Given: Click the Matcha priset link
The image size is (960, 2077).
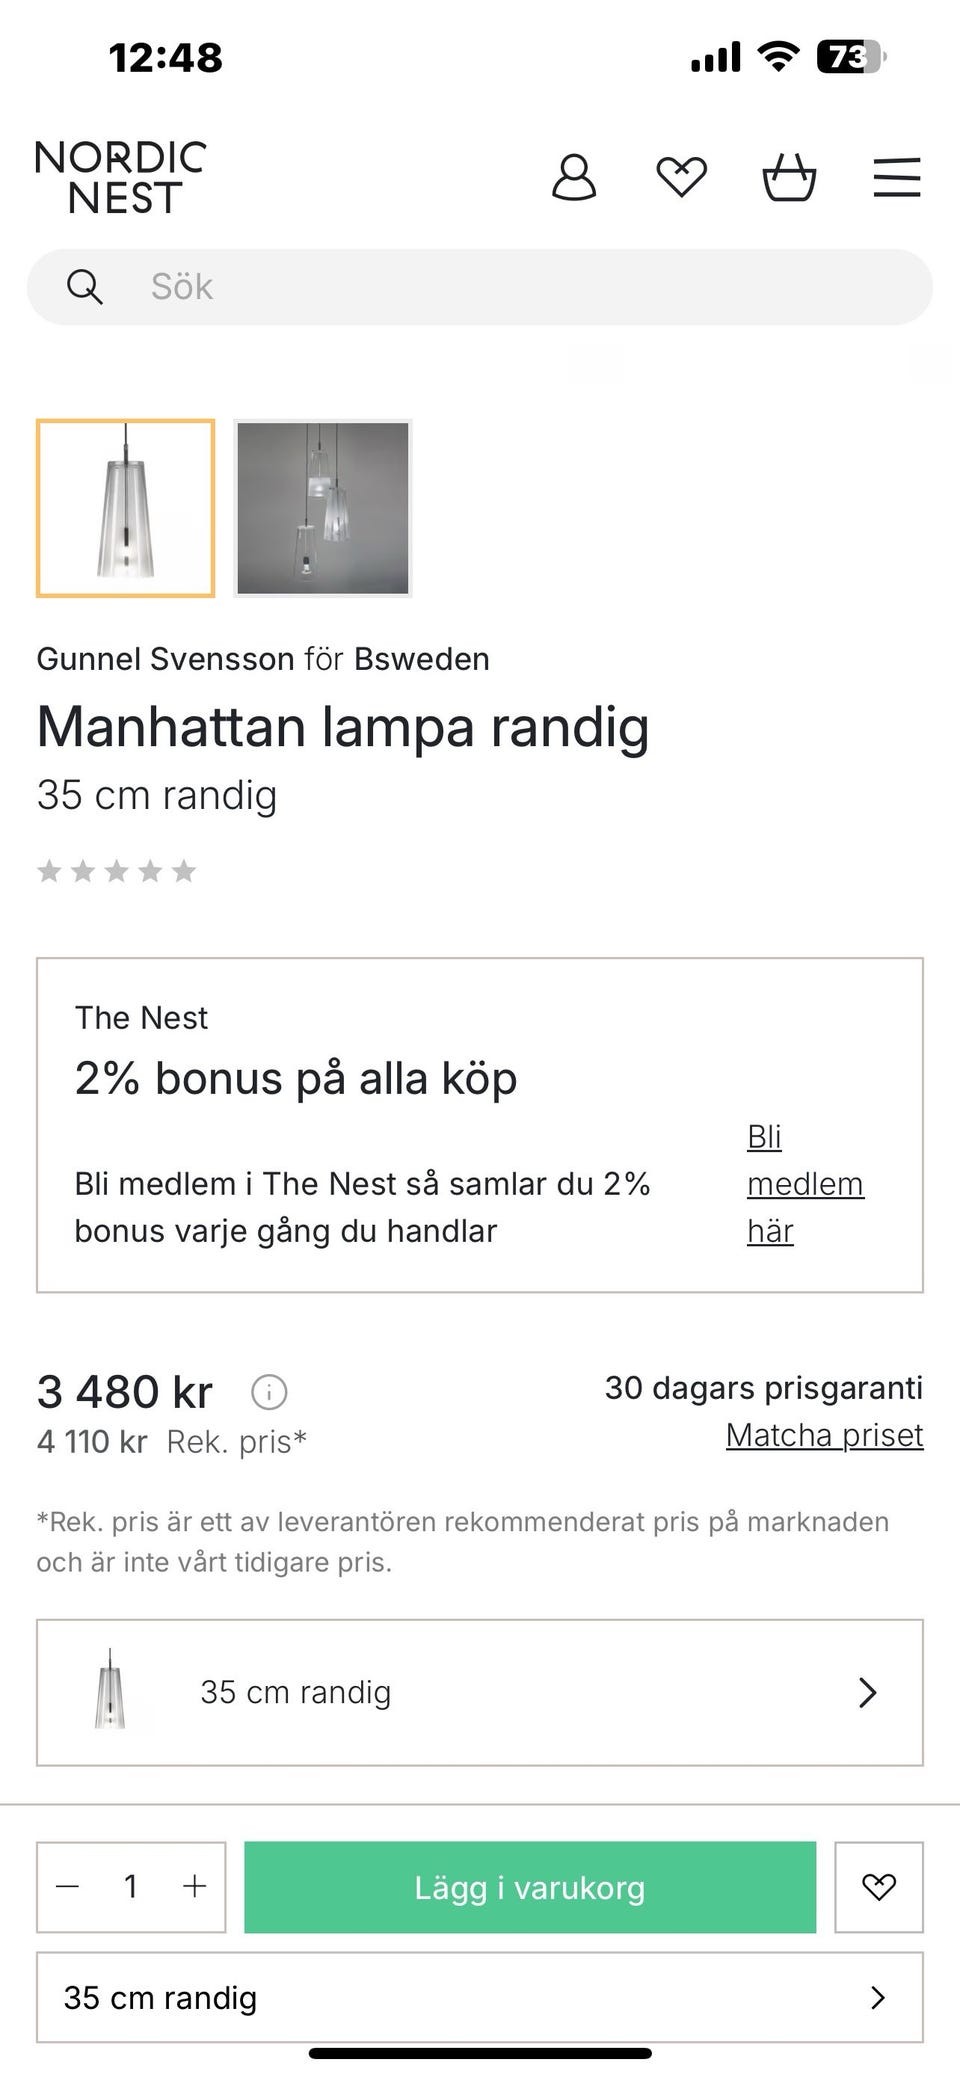Looking at the screenshot, I should 824,1435.
